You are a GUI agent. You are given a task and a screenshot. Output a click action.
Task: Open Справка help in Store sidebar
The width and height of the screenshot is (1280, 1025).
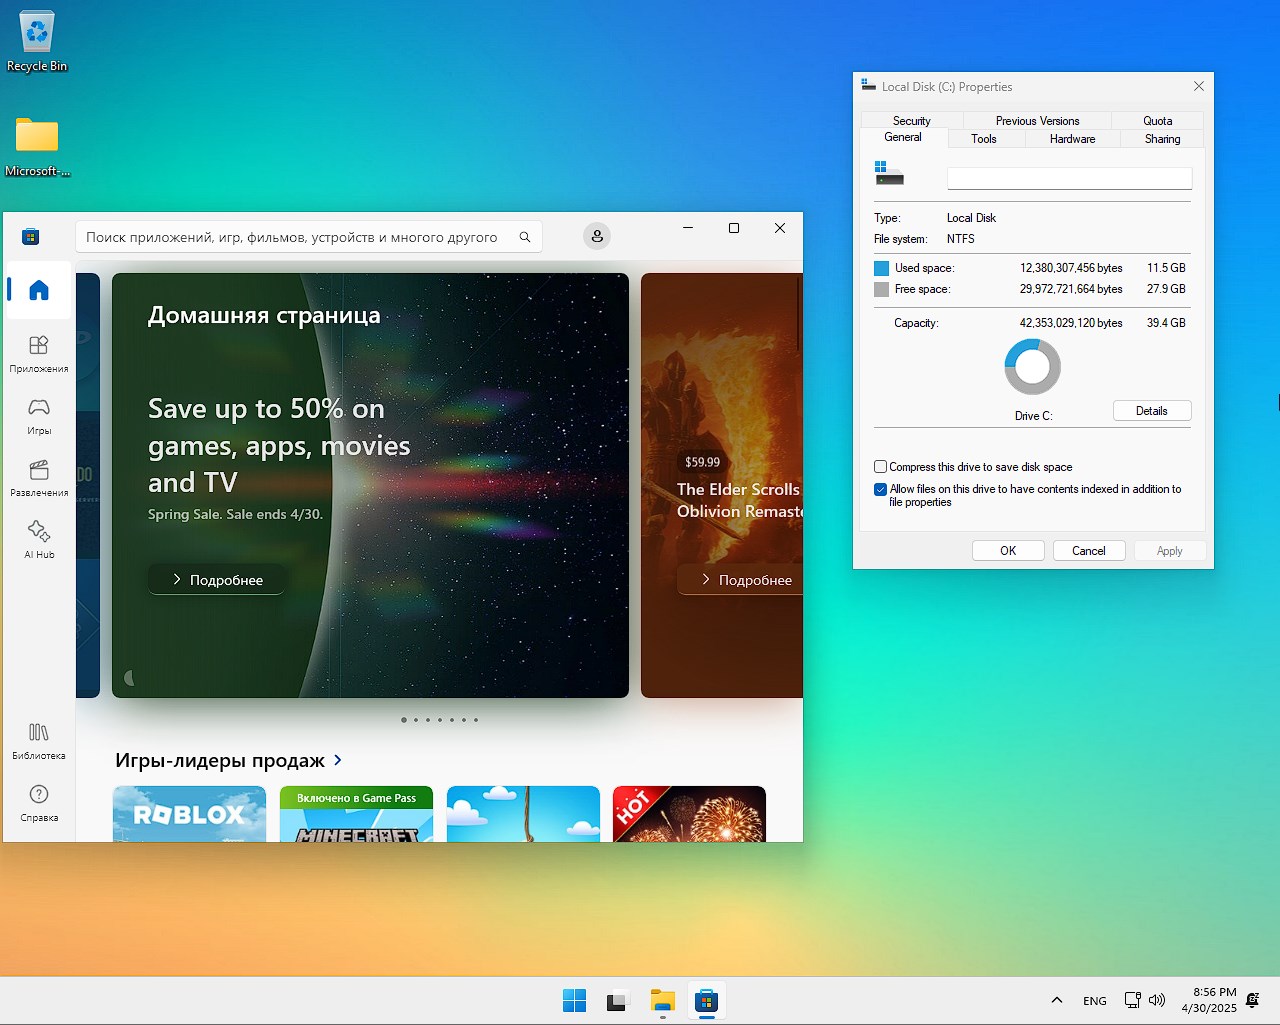pos(39,803)
